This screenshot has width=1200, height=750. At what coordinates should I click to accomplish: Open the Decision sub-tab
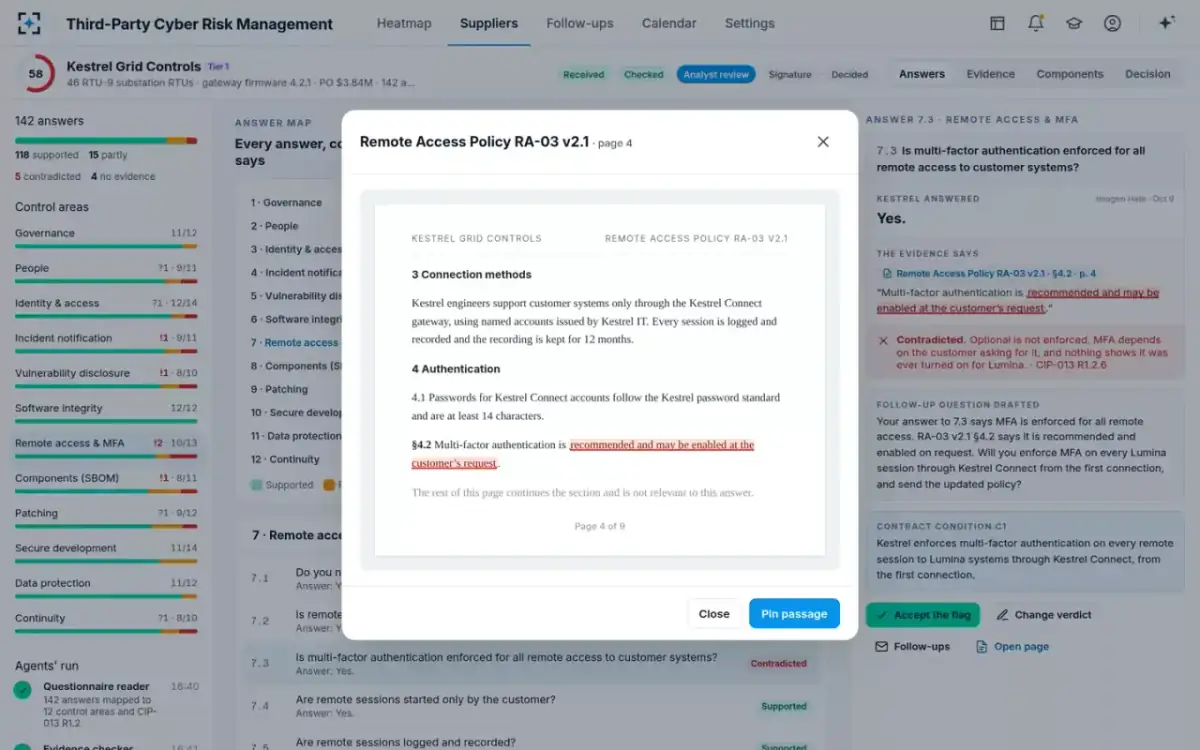[1147, 74]
